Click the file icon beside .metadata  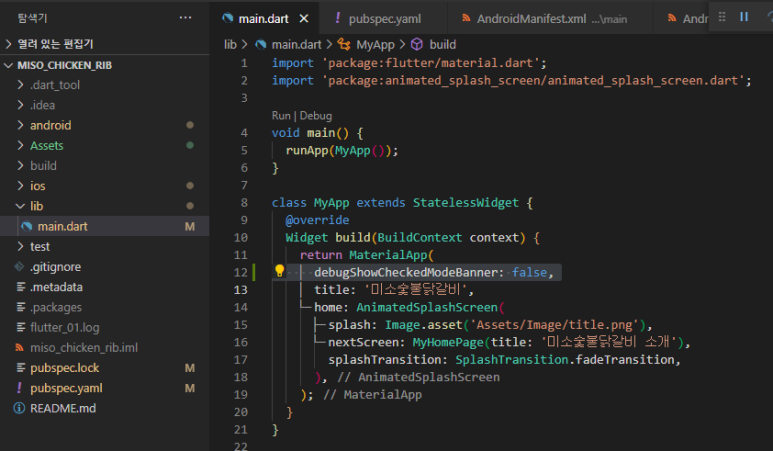click(x=21, y=287)
